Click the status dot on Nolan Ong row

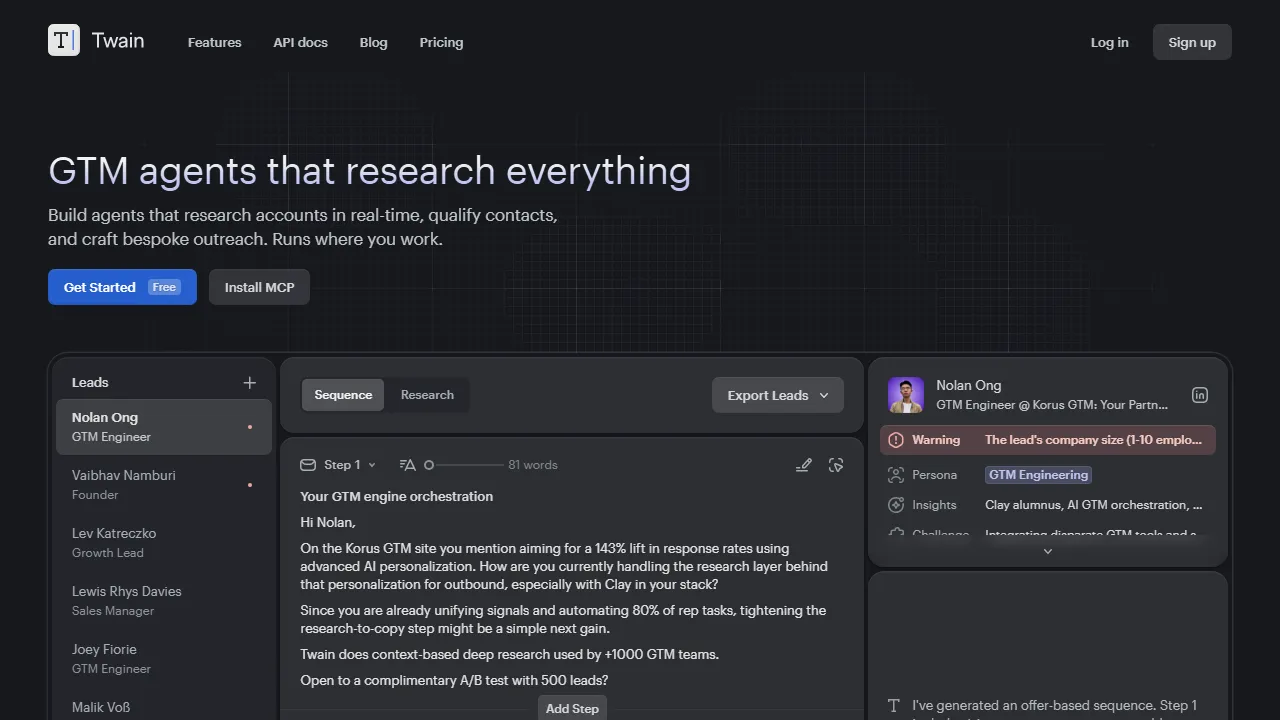[x=250, y=427]
